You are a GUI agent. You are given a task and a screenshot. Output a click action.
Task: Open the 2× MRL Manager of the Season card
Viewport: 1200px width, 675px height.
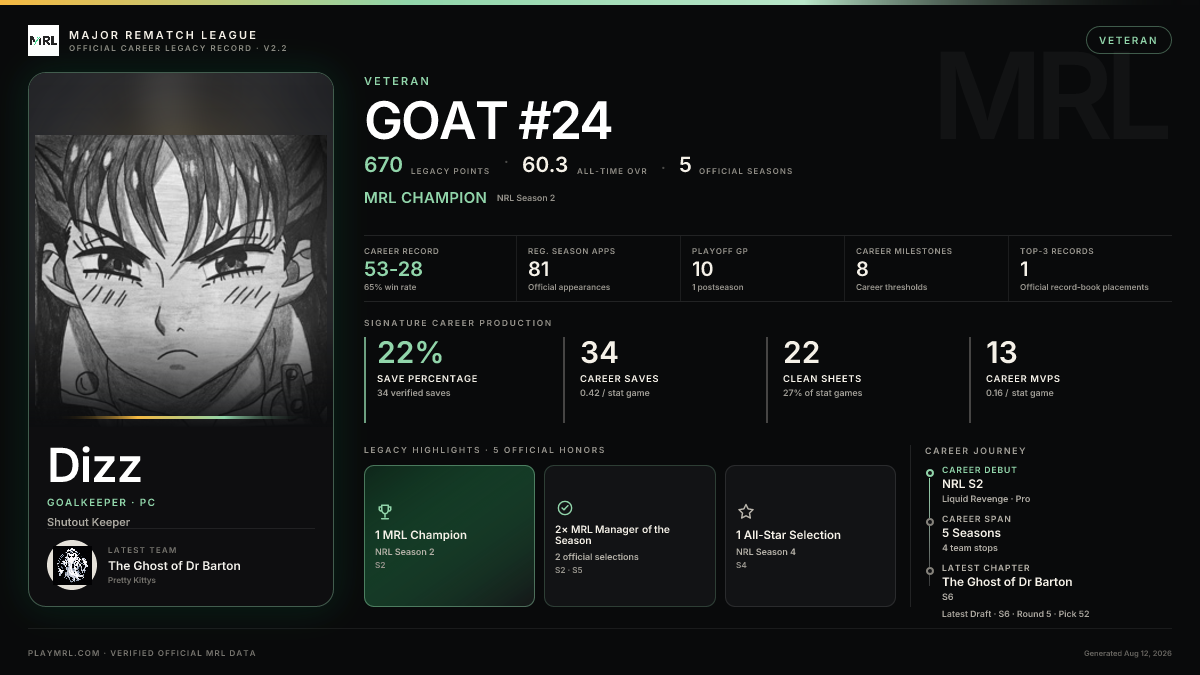pyautogui.click(x=630, y=536)
